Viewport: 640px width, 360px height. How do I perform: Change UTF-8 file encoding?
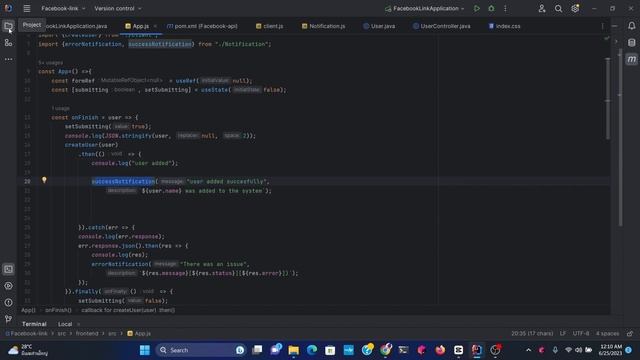coord(581,333)
